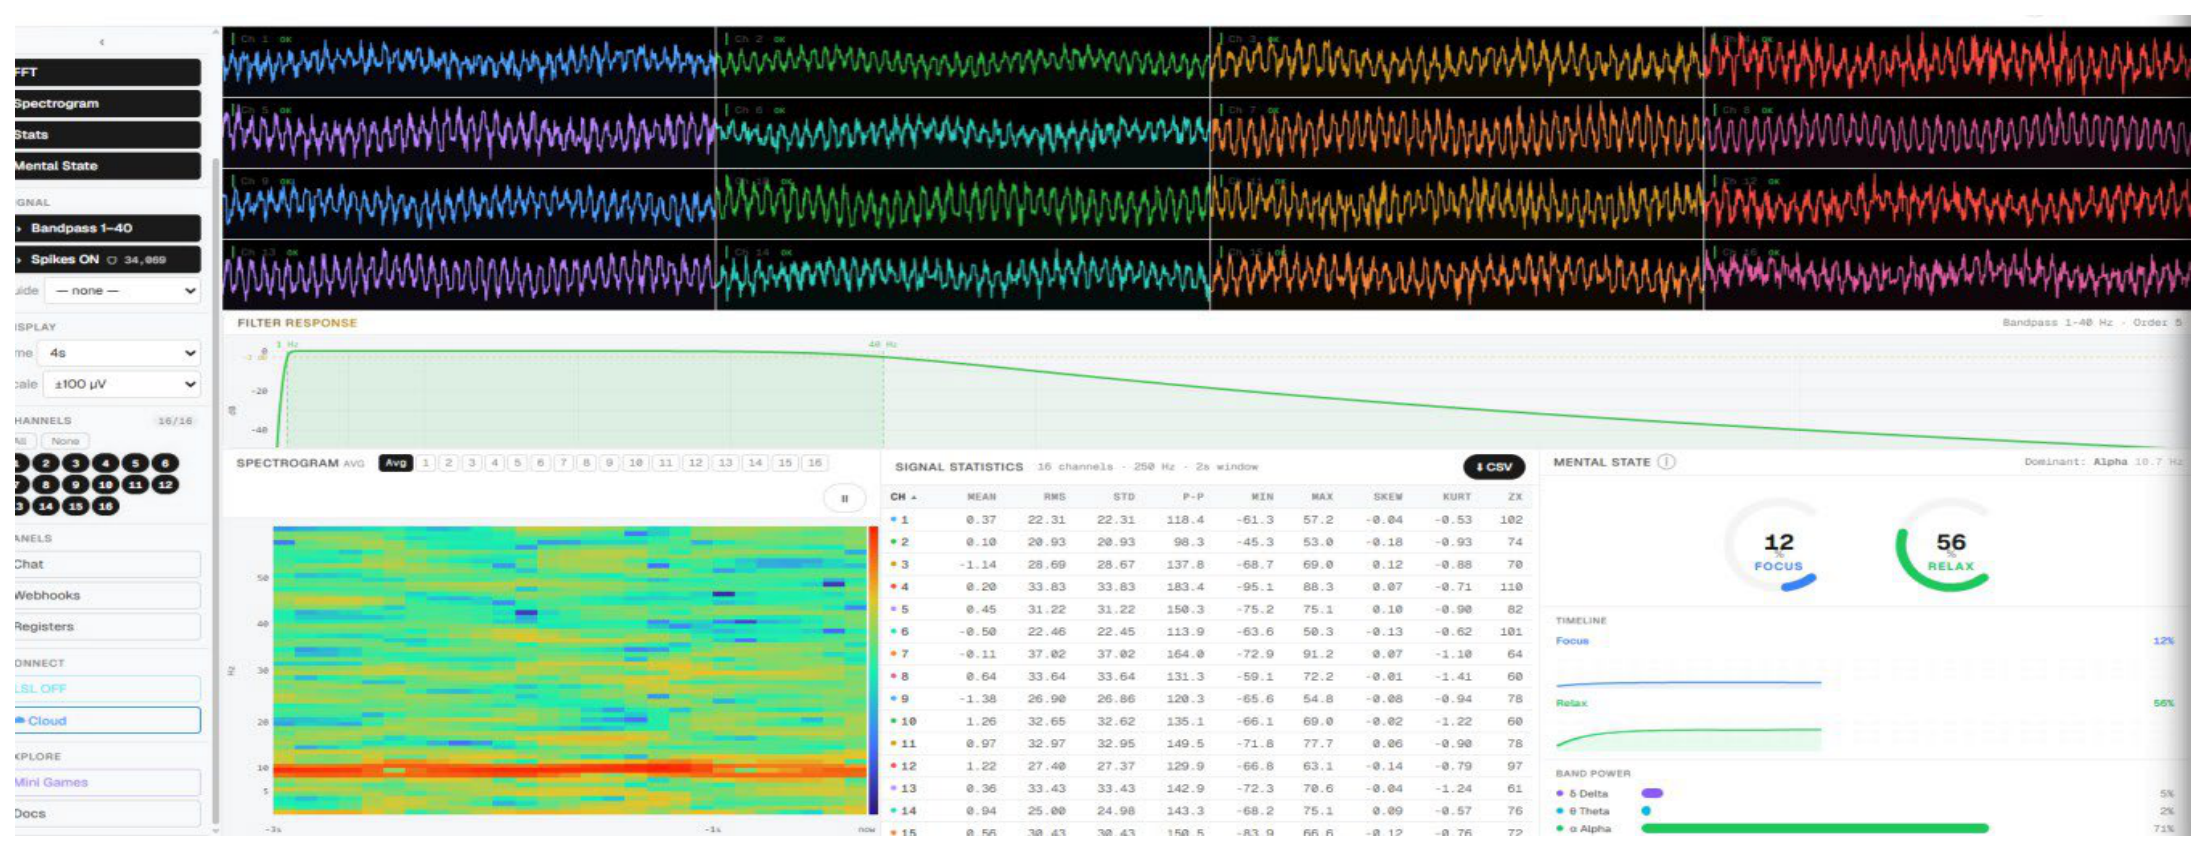The image size is (2205, 850).
Task: Click the Cloud connect button
Action: (107, 720)
